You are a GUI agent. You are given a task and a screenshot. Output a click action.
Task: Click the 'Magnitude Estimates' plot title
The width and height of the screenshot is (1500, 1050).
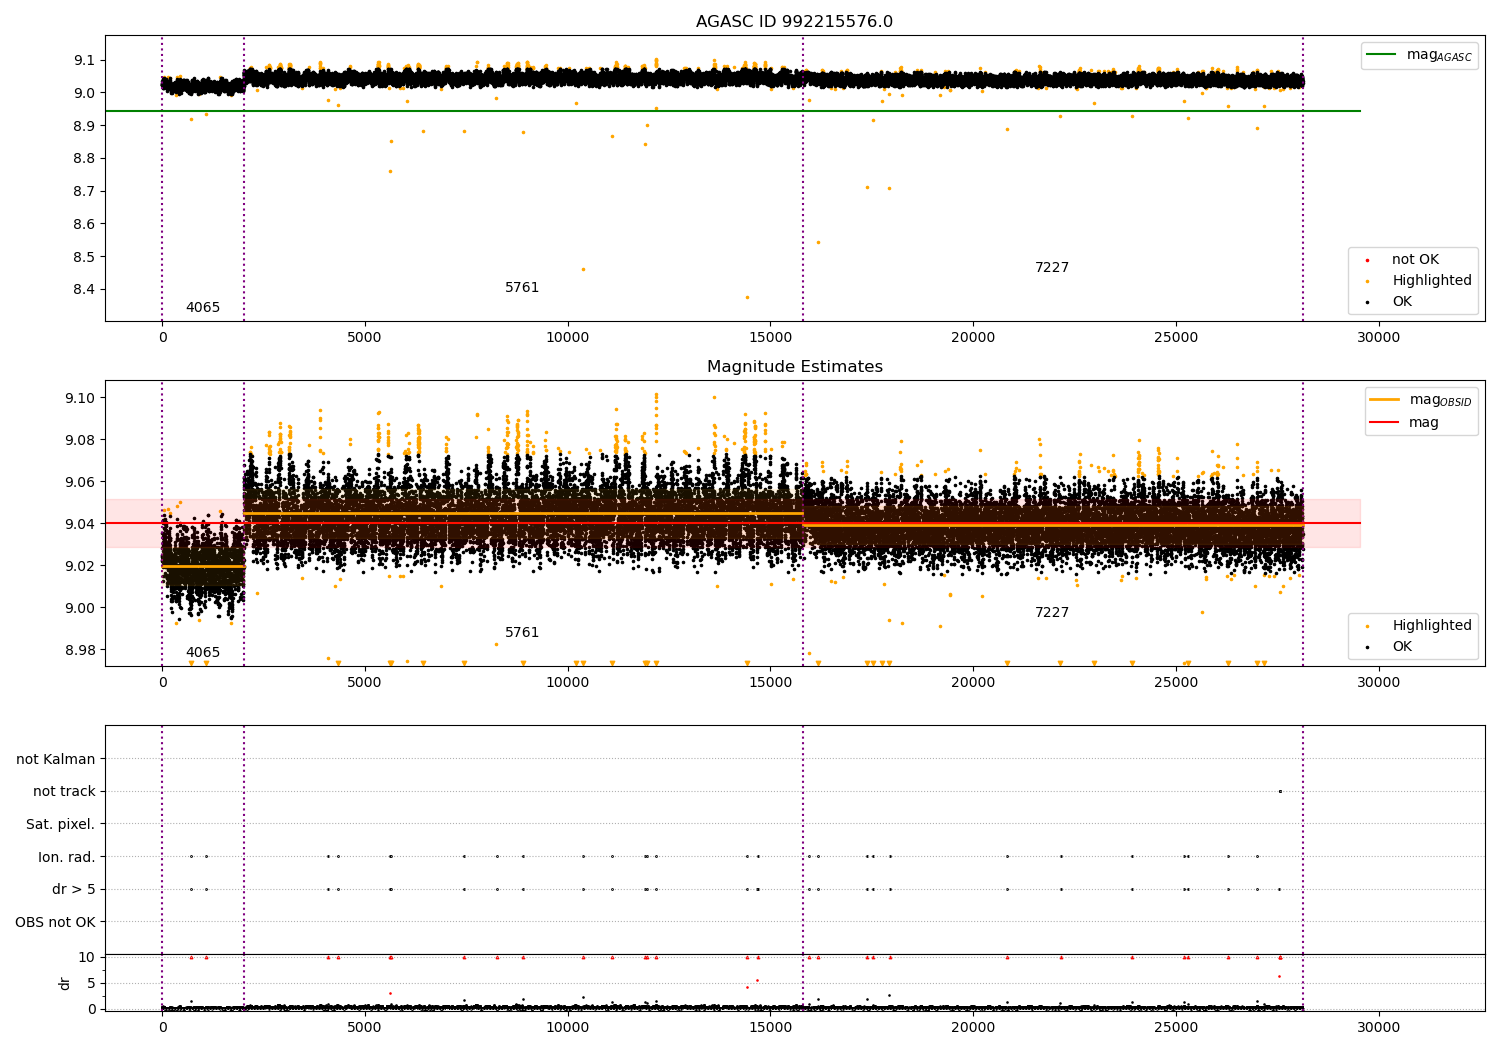click(x=794, y=367)
